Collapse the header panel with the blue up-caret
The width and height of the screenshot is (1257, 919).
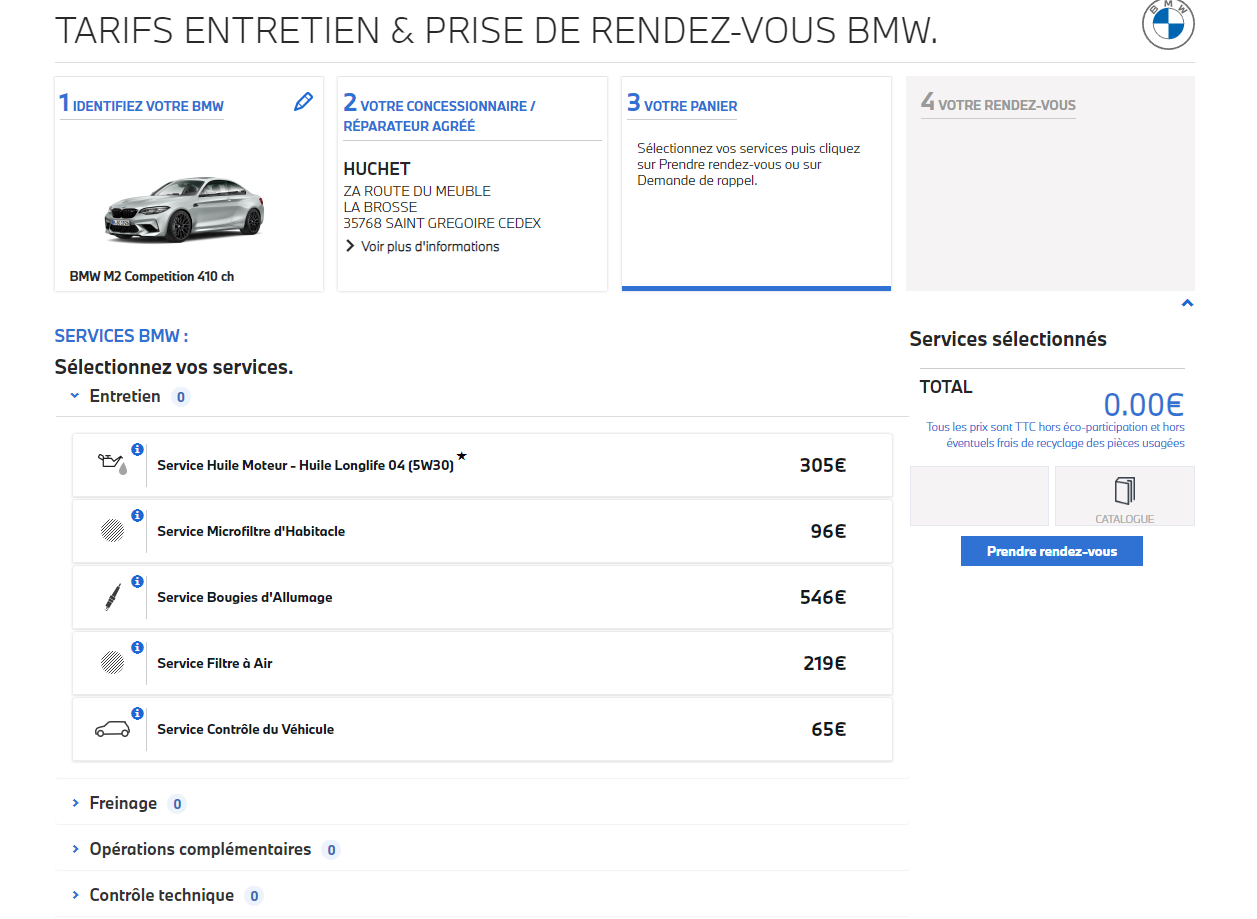(x=1187, y=303)
